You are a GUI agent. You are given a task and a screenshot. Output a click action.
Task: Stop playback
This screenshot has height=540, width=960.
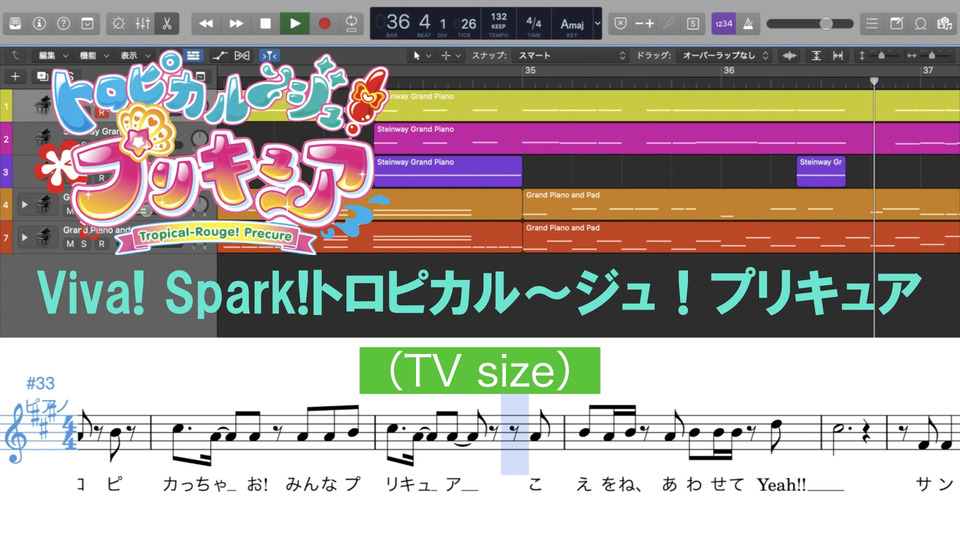tap(265, 24)
